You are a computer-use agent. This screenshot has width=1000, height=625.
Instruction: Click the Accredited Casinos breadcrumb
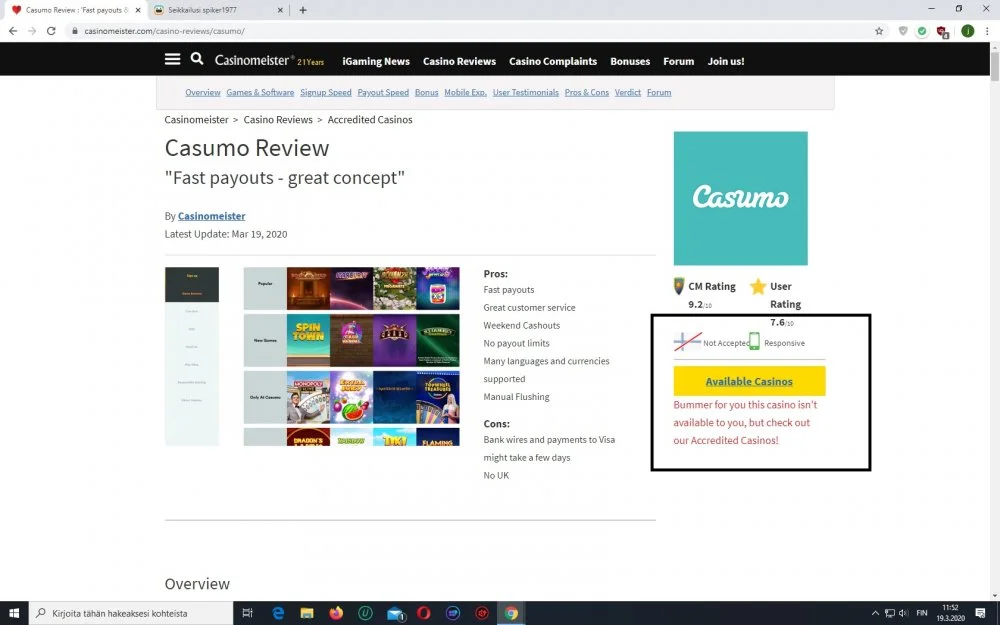(370, 119)
